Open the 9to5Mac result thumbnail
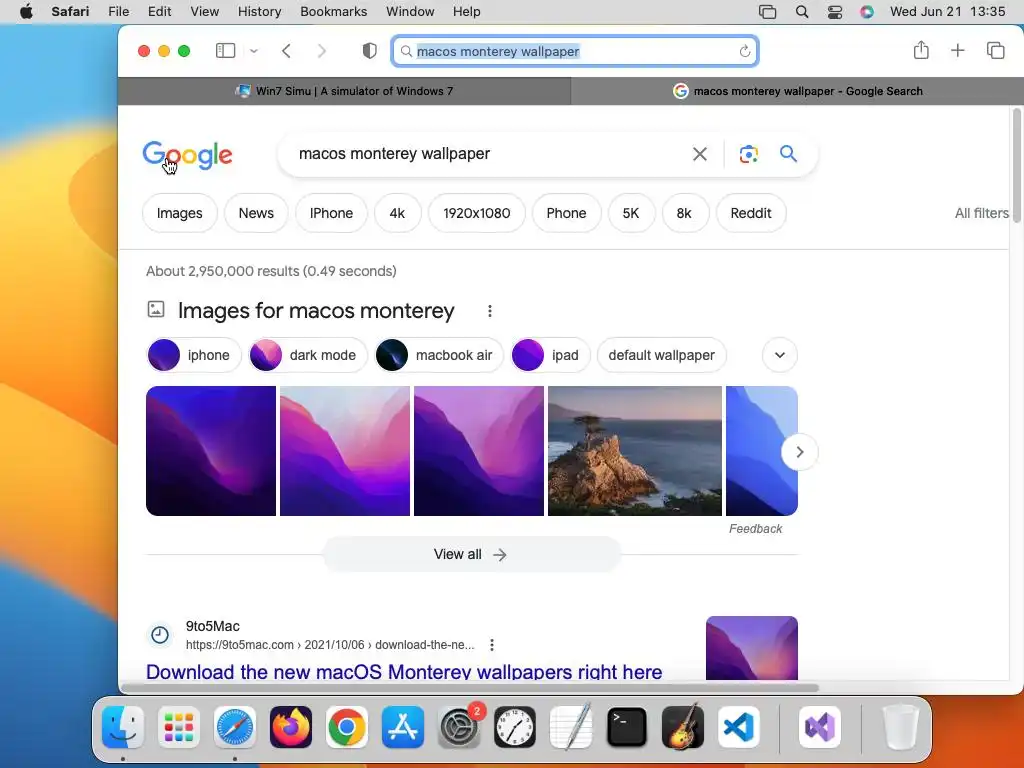Screen dimensions: 1024x768 (752, 648)
